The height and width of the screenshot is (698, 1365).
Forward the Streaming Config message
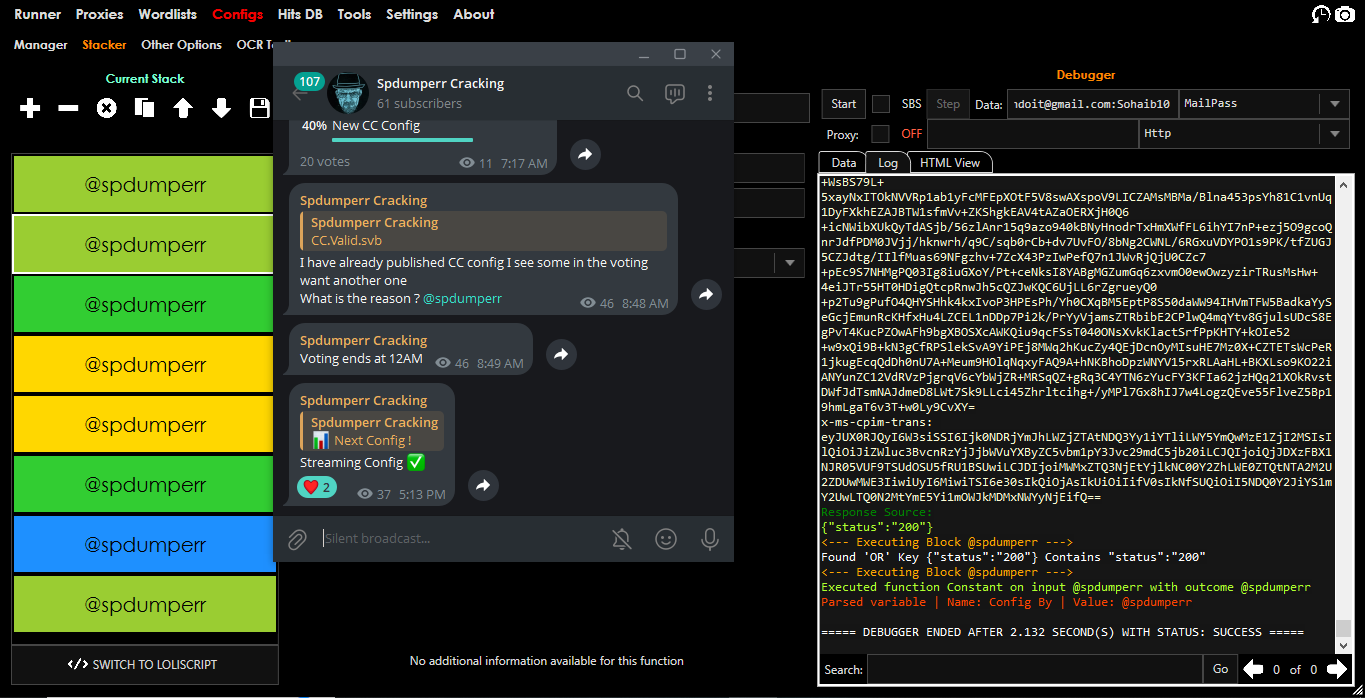pyautogui.click(x=484, y=485)
